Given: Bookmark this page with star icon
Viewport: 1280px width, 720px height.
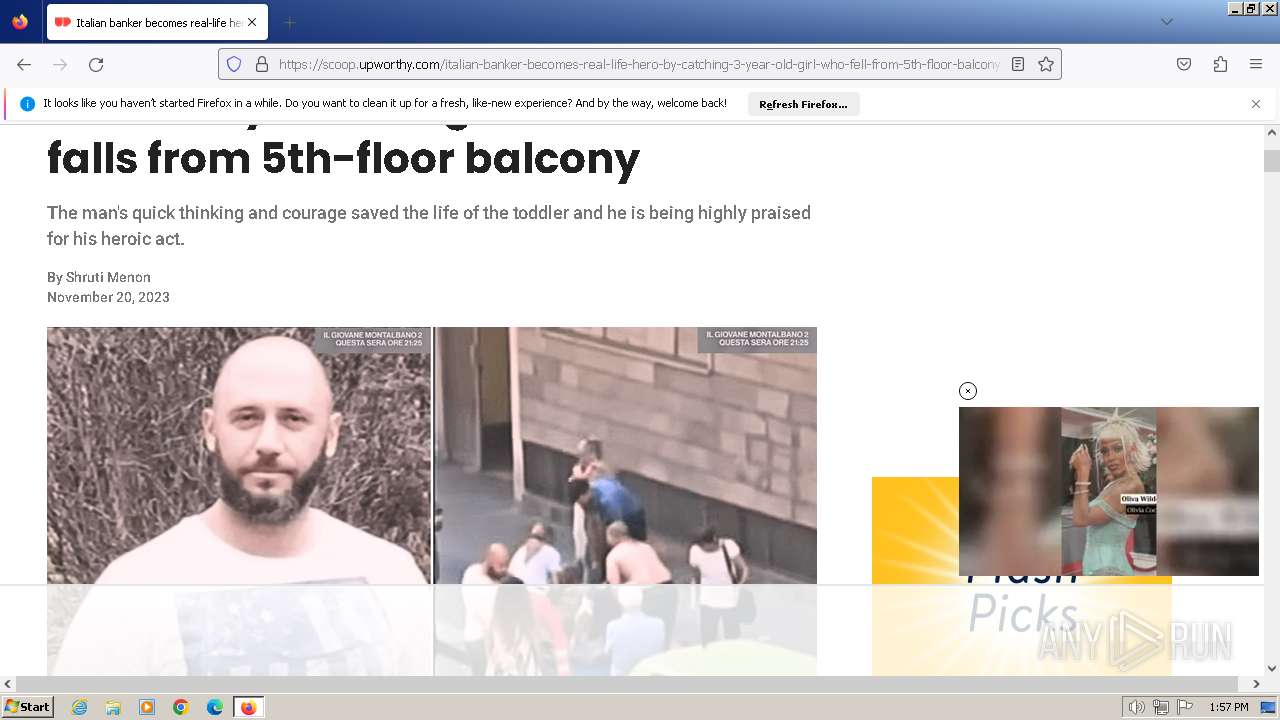Looking at the screenshot, I should (x=1046, y=64).
